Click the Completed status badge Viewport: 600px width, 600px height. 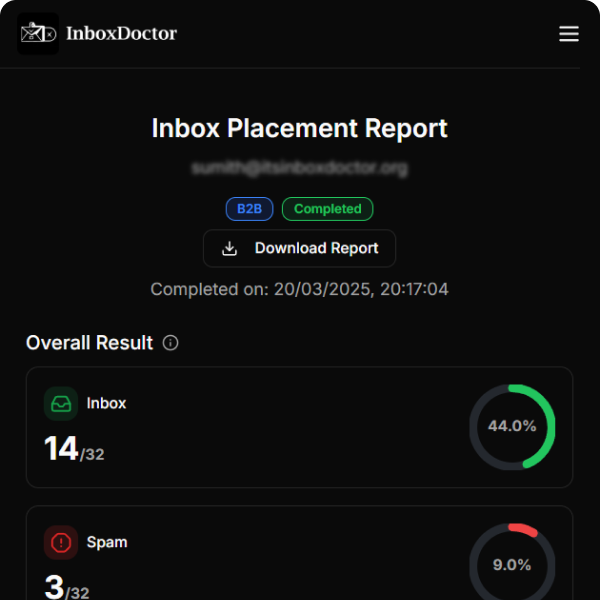[328, 209]
